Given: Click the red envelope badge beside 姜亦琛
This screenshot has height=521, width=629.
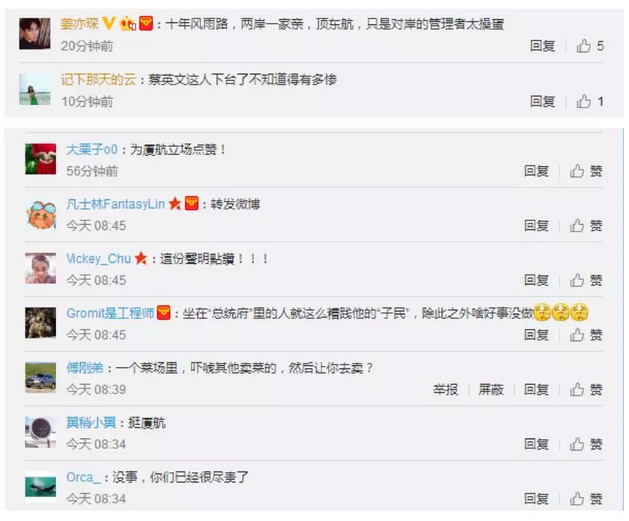Looking at the screenshot, I should point(146,24).
